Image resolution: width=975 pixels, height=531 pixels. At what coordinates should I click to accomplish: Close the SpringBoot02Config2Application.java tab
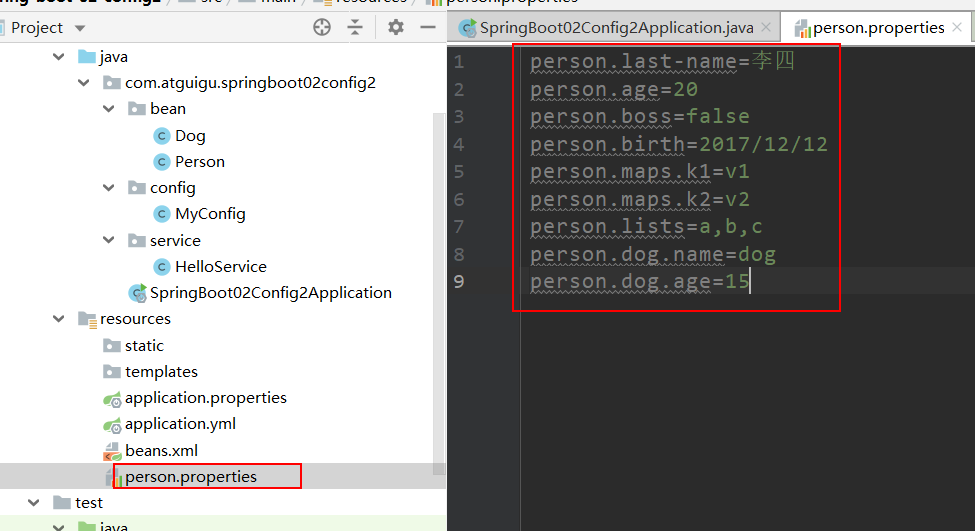(x=766, y=27)
